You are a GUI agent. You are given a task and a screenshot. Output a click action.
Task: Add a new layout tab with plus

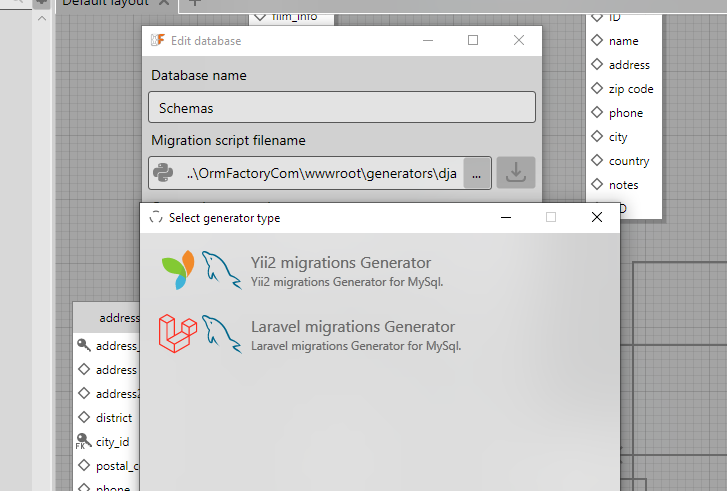click(195, 2)
